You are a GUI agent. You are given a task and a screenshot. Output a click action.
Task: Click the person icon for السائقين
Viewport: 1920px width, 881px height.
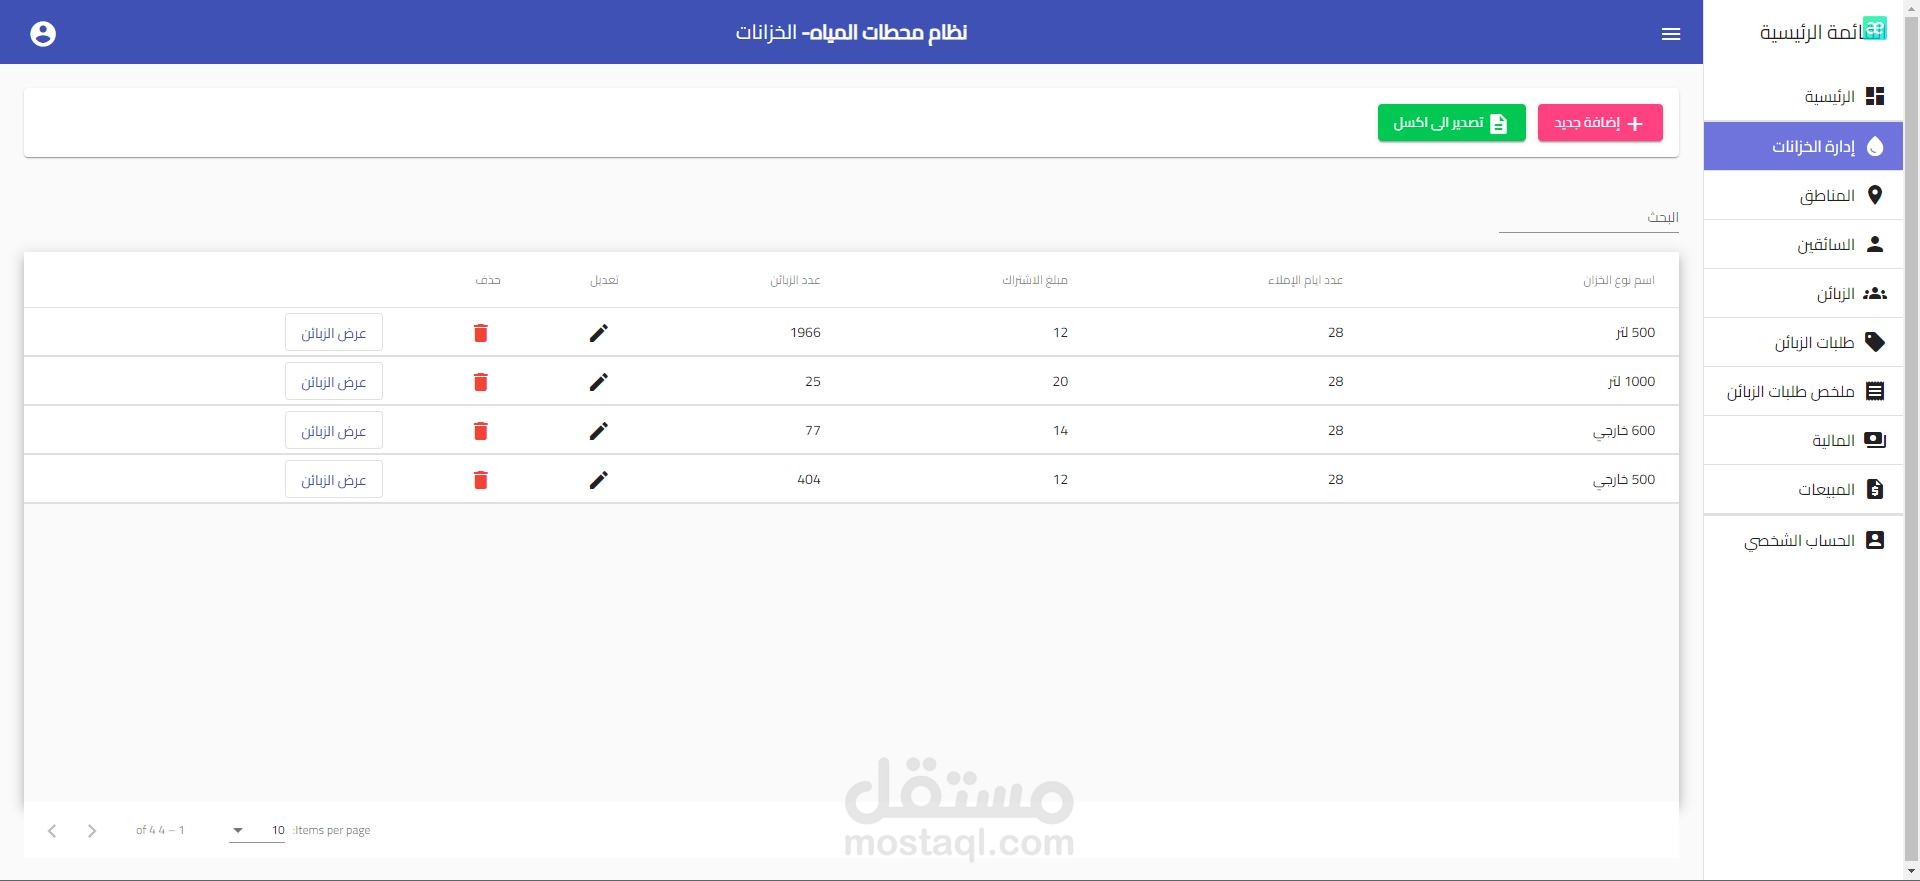click(x=1875, y=244)
